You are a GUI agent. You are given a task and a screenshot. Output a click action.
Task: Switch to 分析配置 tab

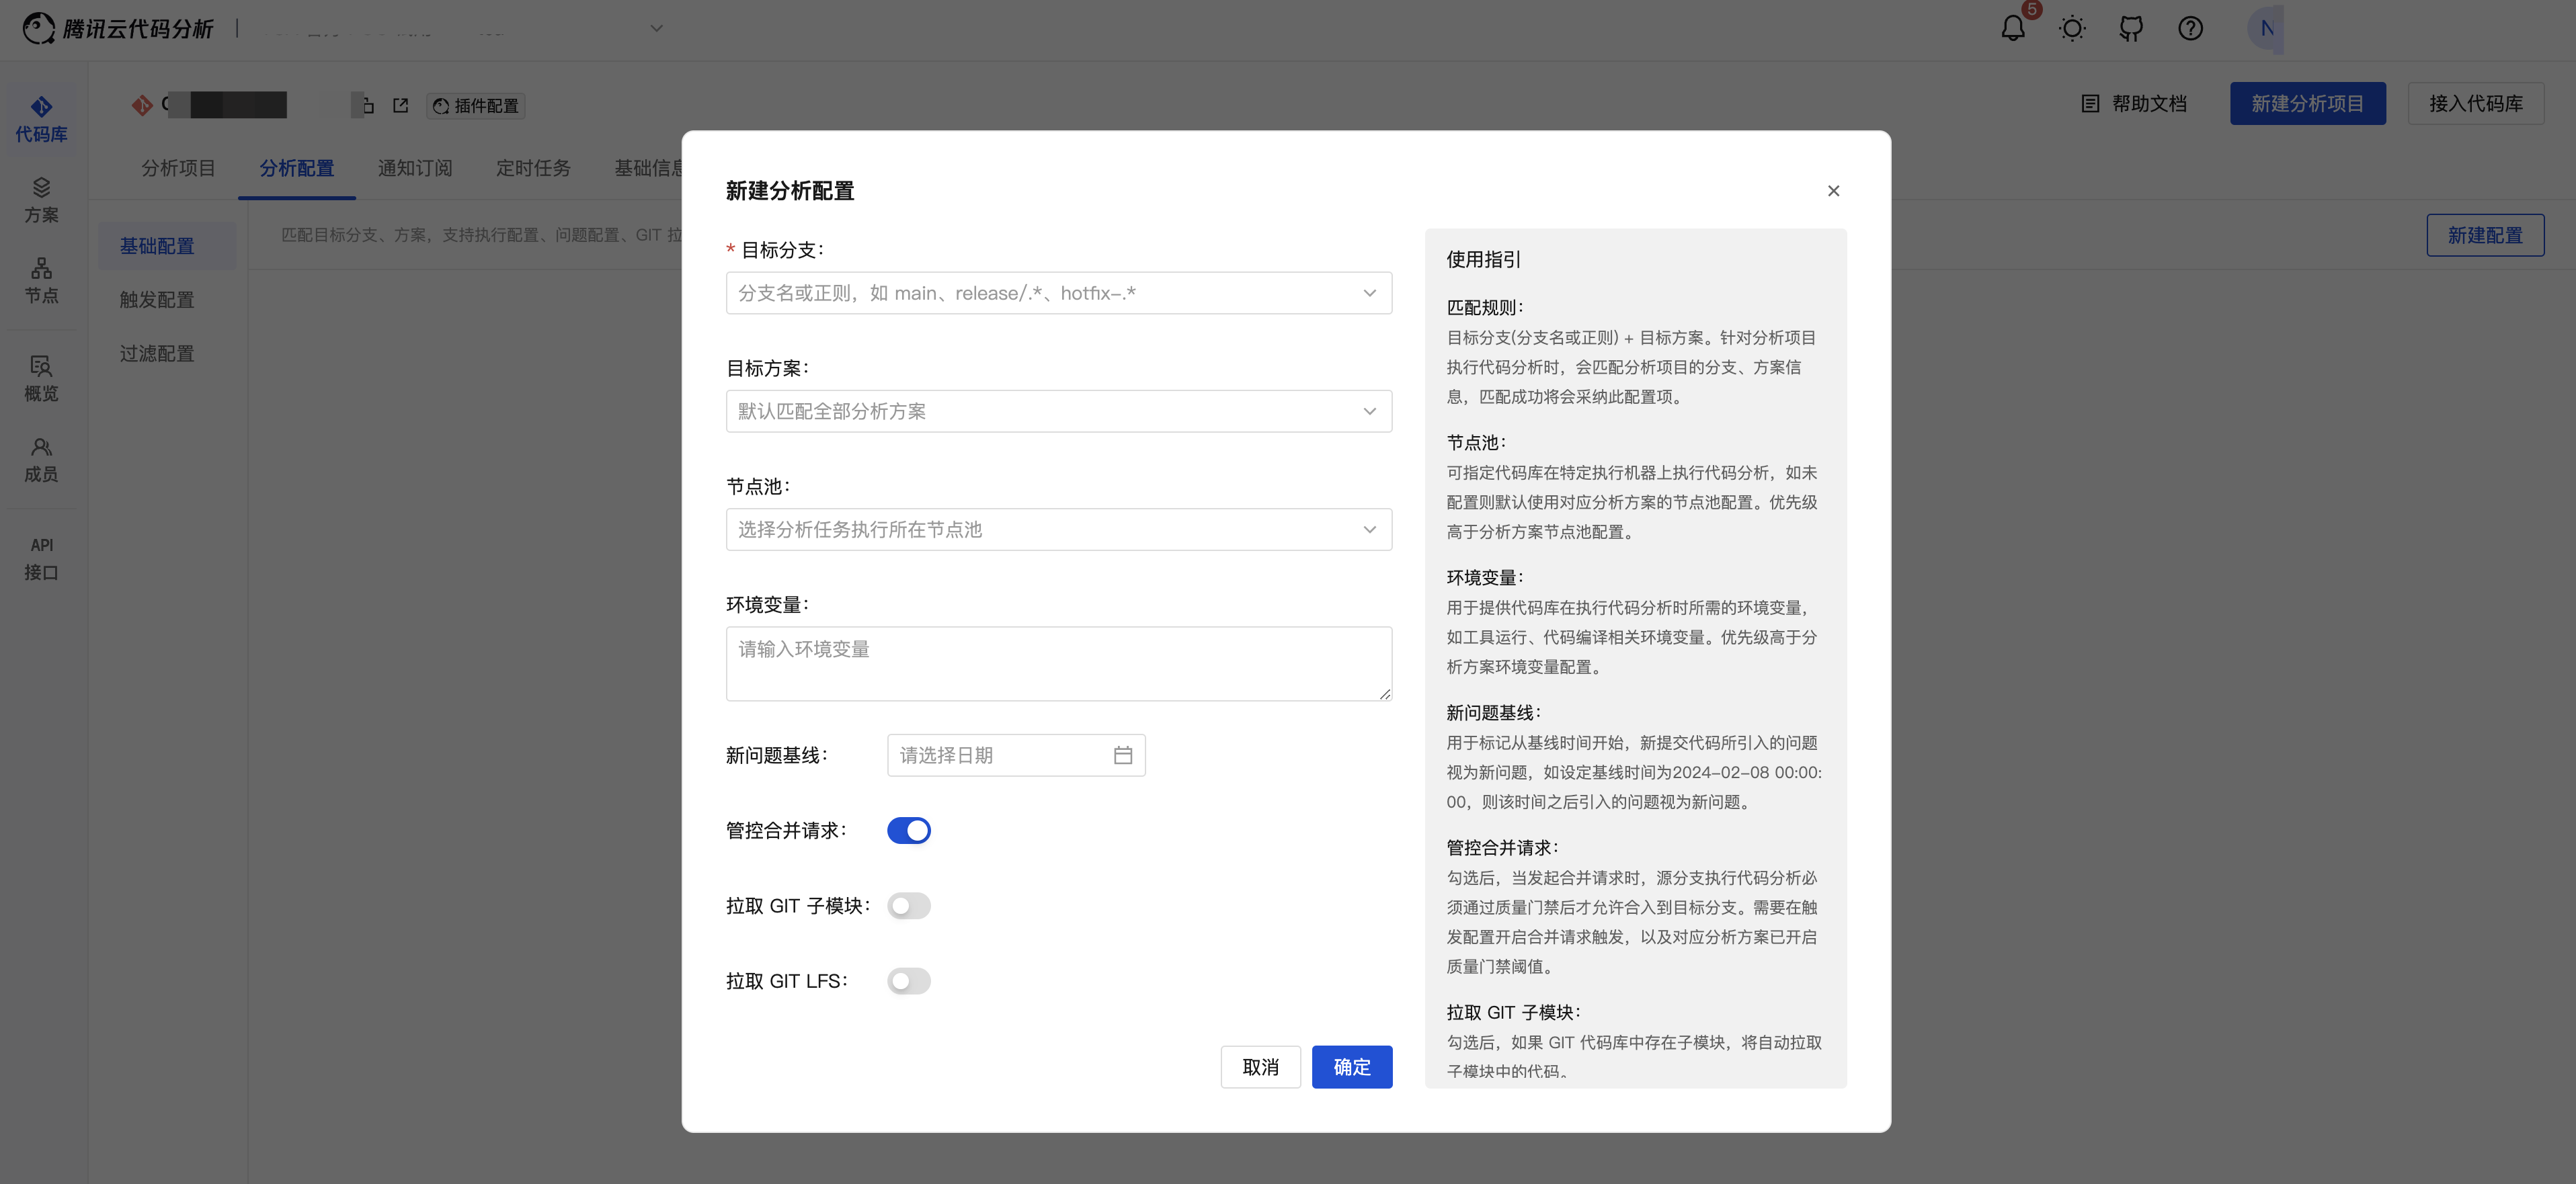tap(297, 168)
